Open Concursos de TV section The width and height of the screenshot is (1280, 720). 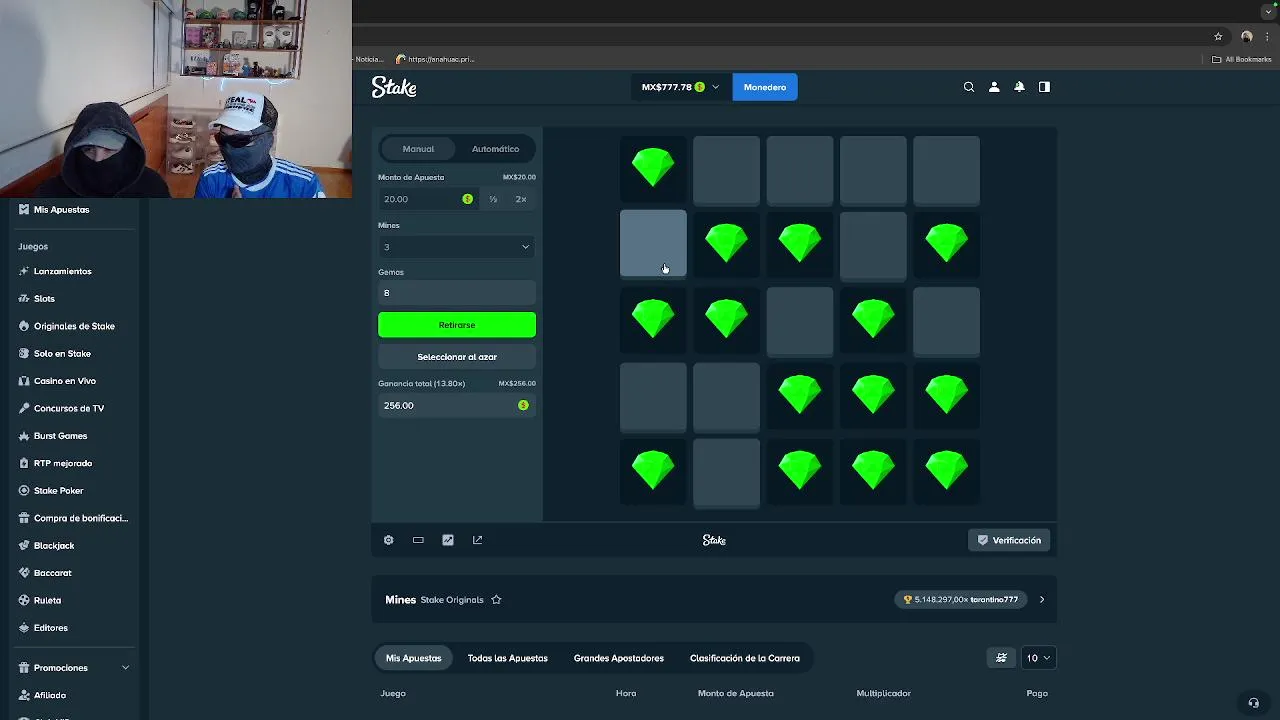click(x=69, y=408)
